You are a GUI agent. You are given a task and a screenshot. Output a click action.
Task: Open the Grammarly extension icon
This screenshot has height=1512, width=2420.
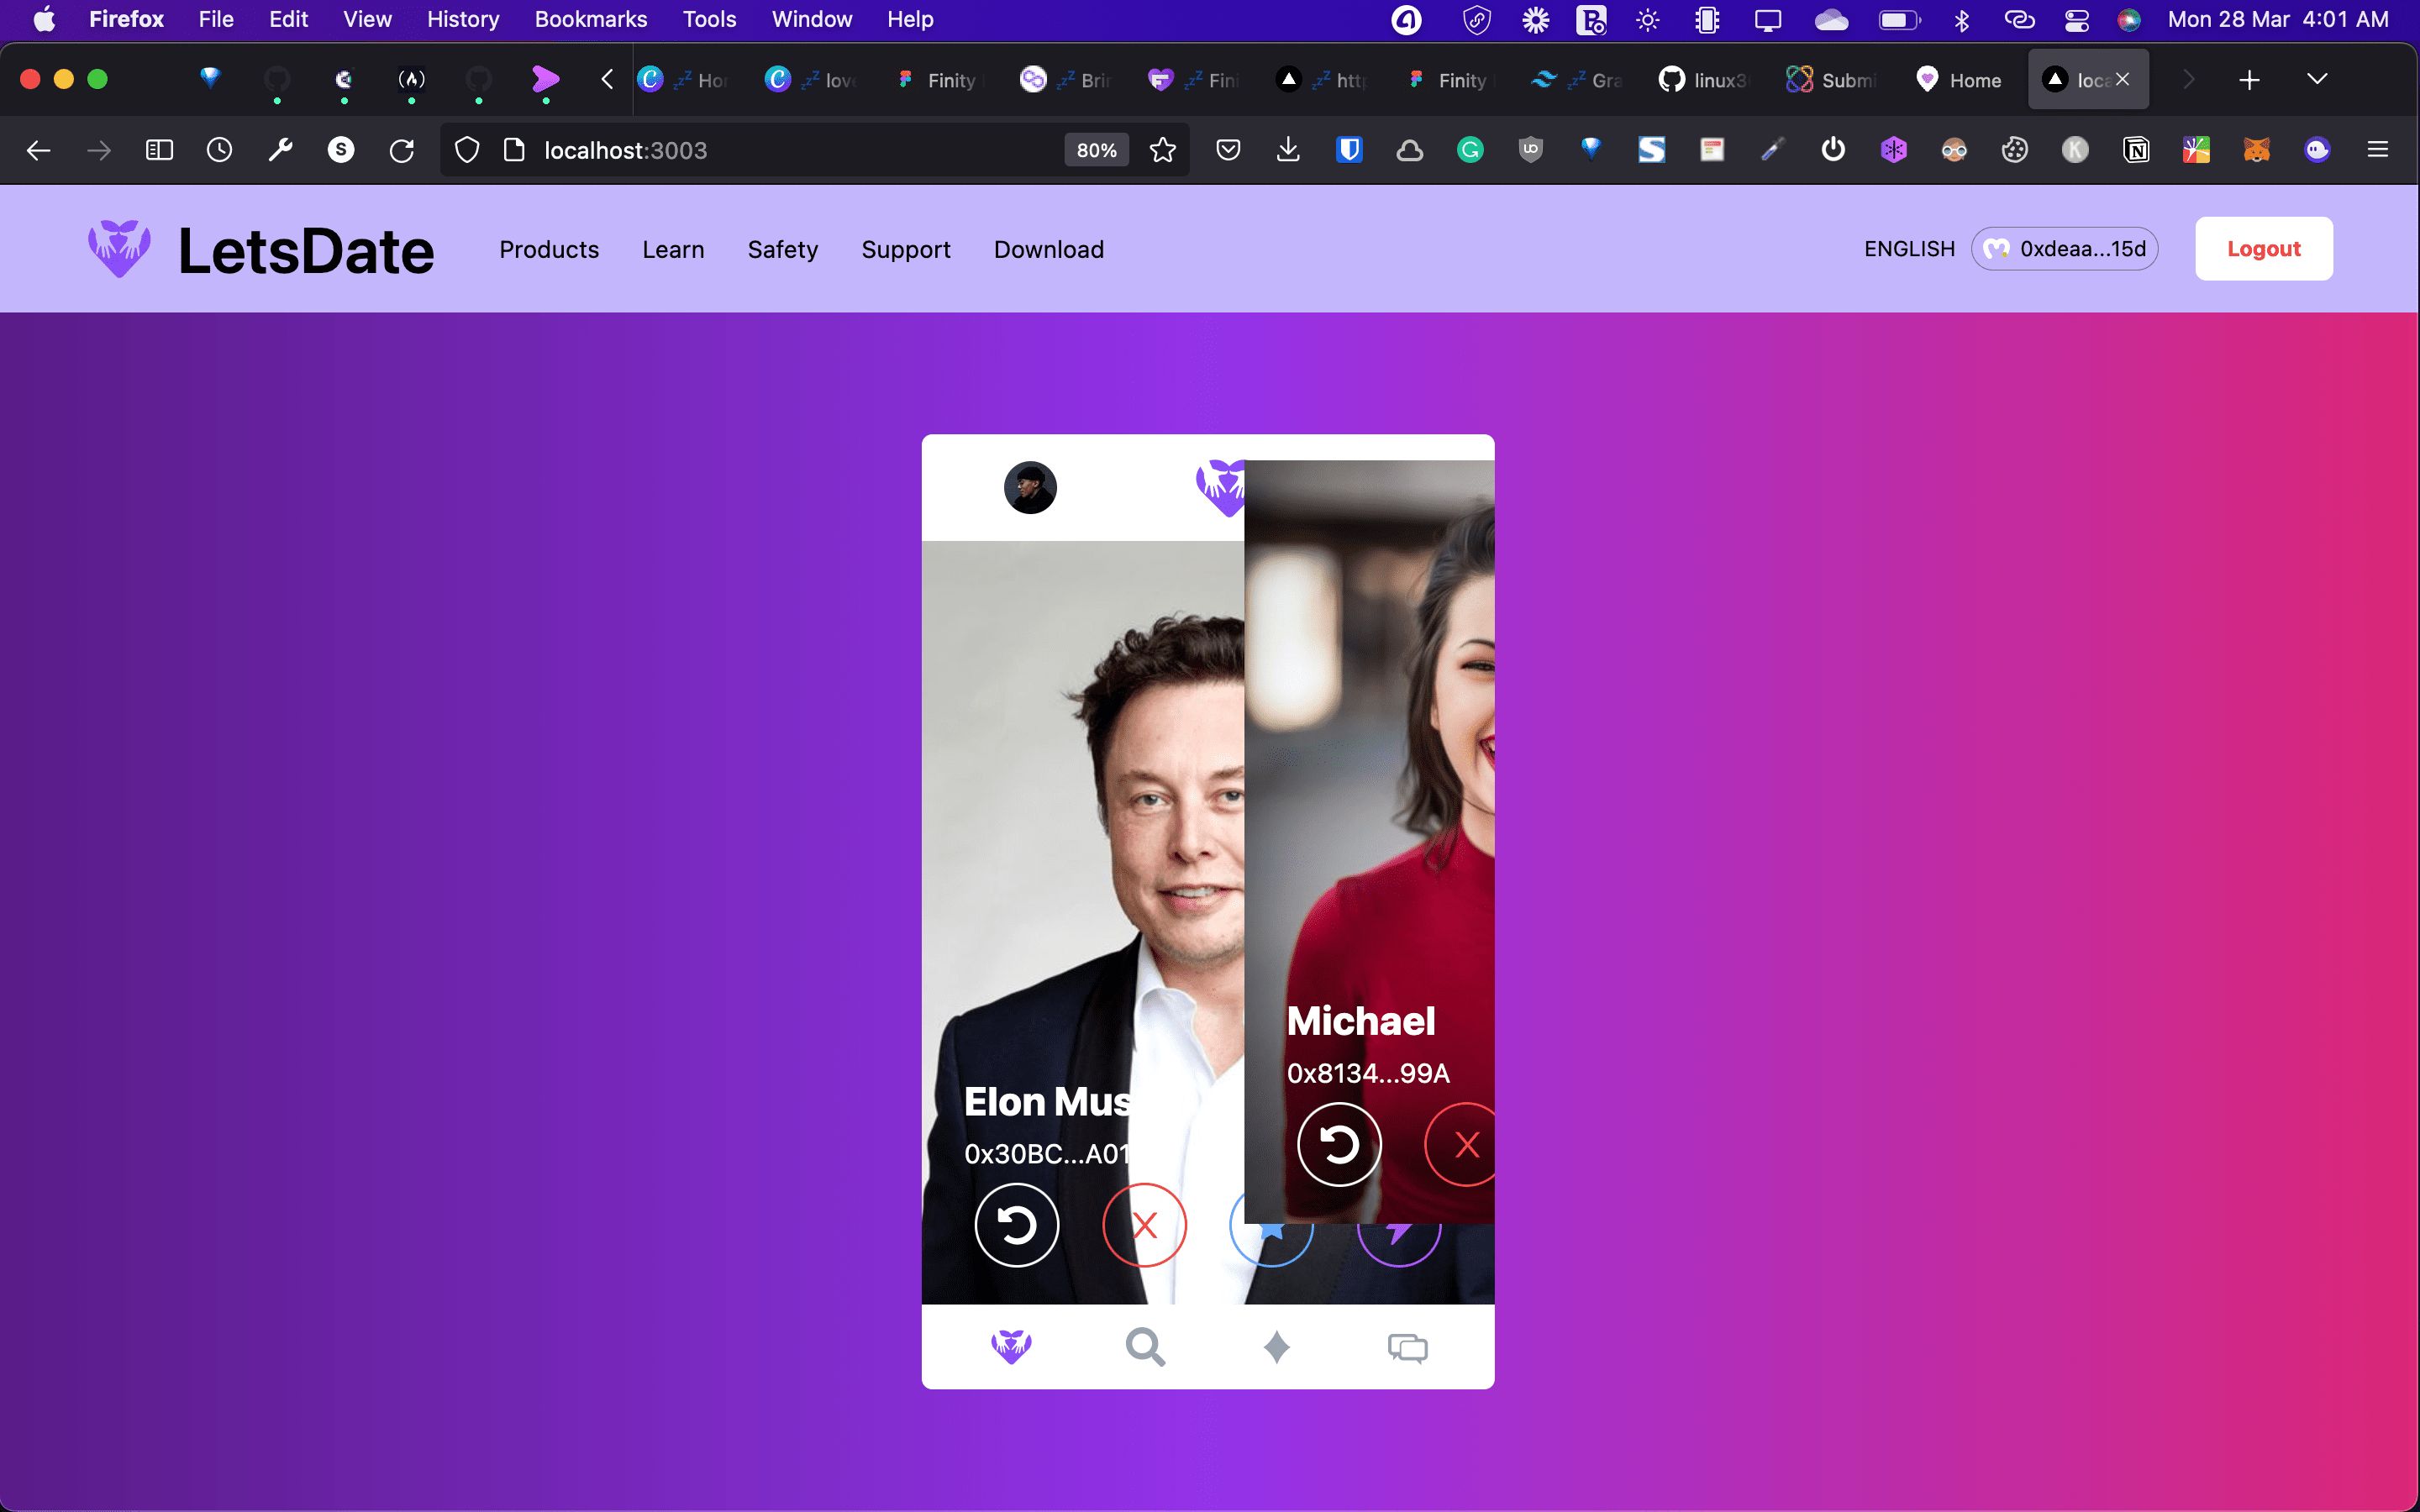1469,150
